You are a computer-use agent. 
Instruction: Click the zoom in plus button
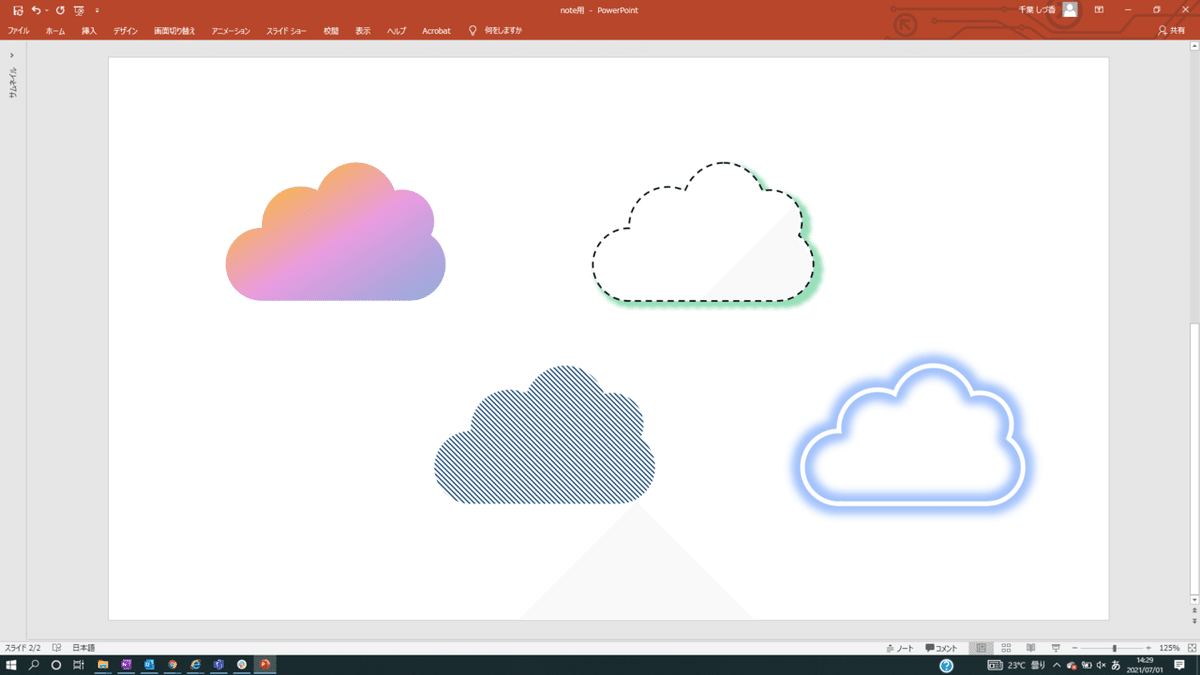point(1148,648)
